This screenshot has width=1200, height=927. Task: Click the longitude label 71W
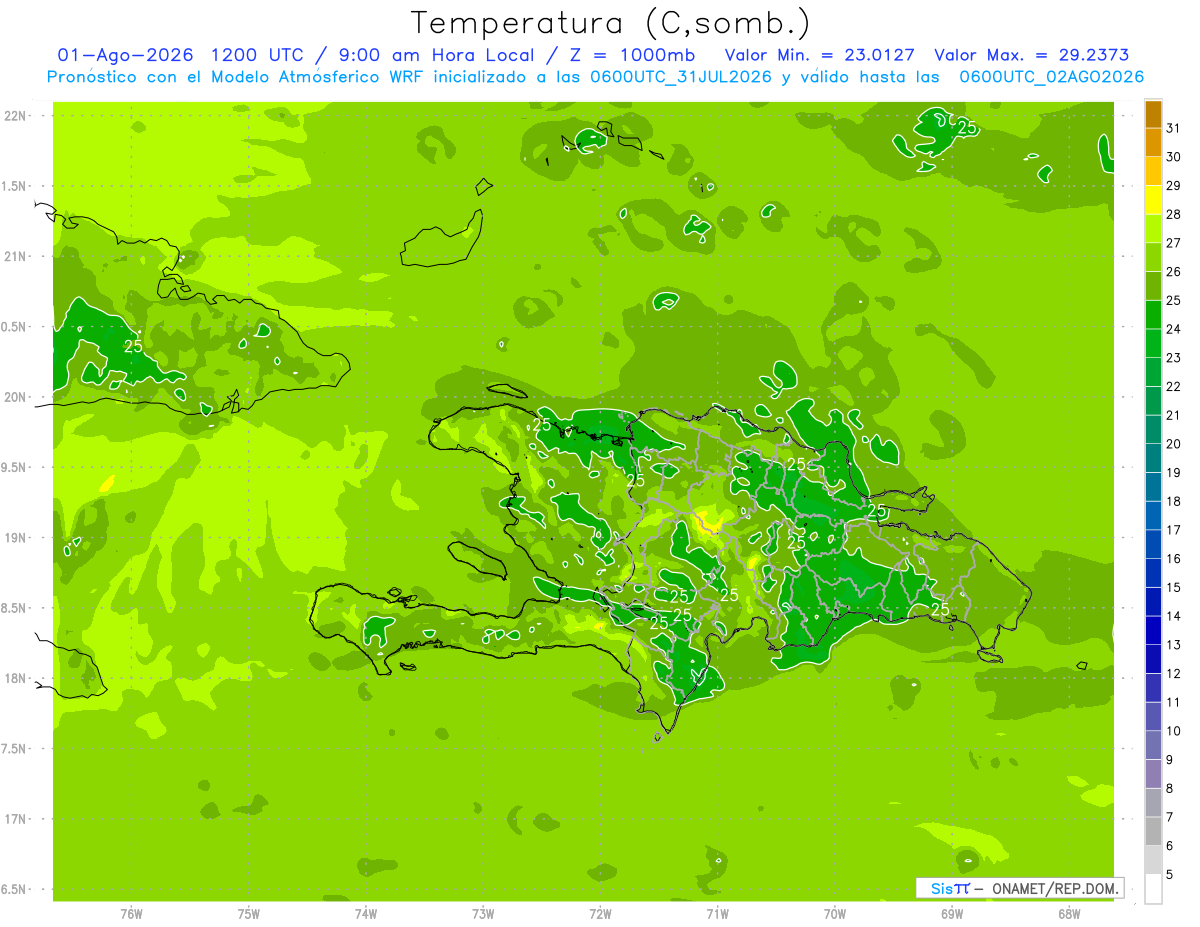pyautogui.click(x=717, y=913)
